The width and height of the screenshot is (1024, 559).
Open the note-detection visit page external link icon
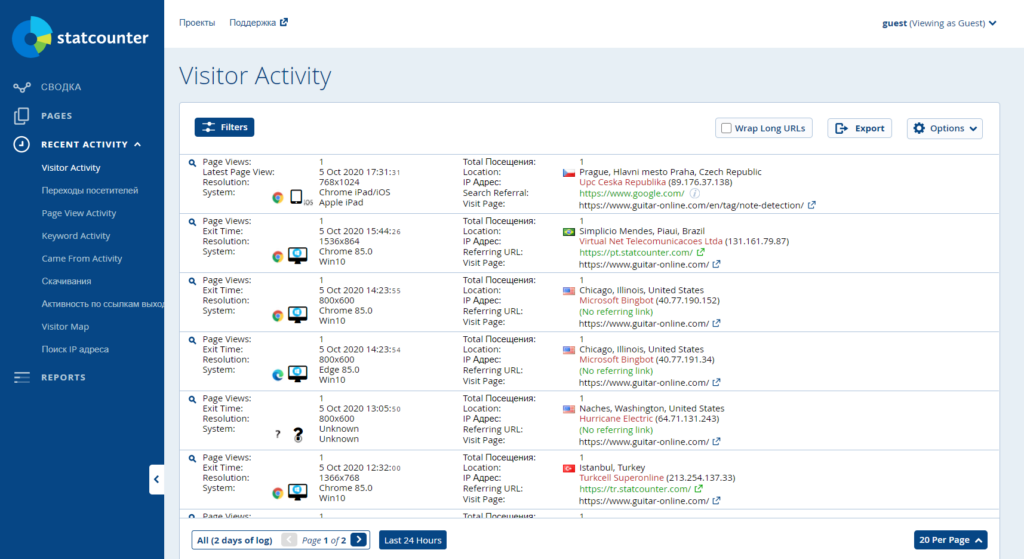pos(812,205)
